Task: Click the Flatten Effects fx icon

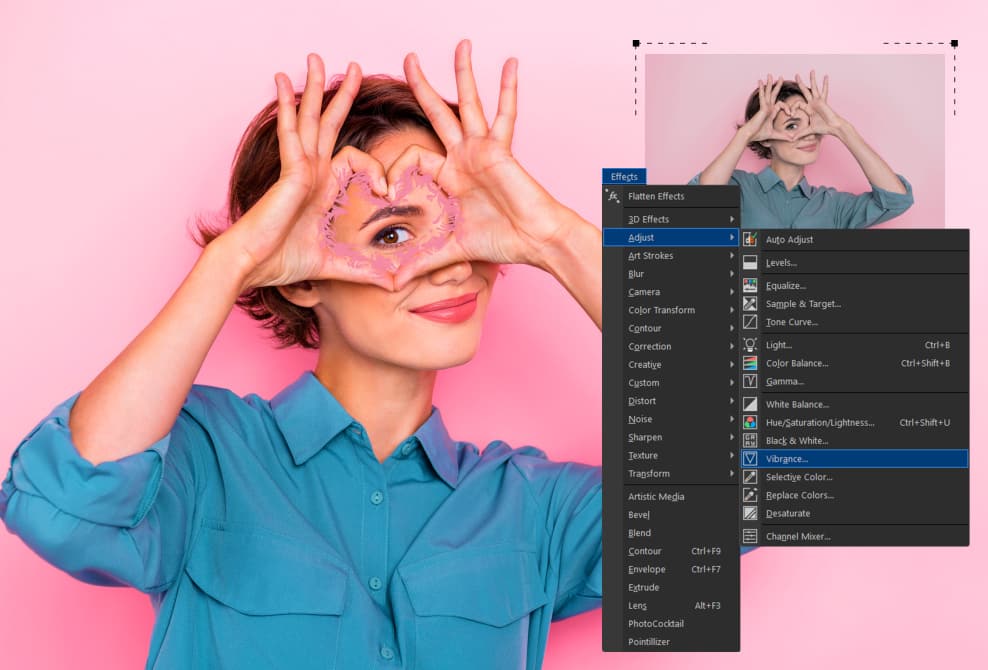Action: tap(614, 196)
